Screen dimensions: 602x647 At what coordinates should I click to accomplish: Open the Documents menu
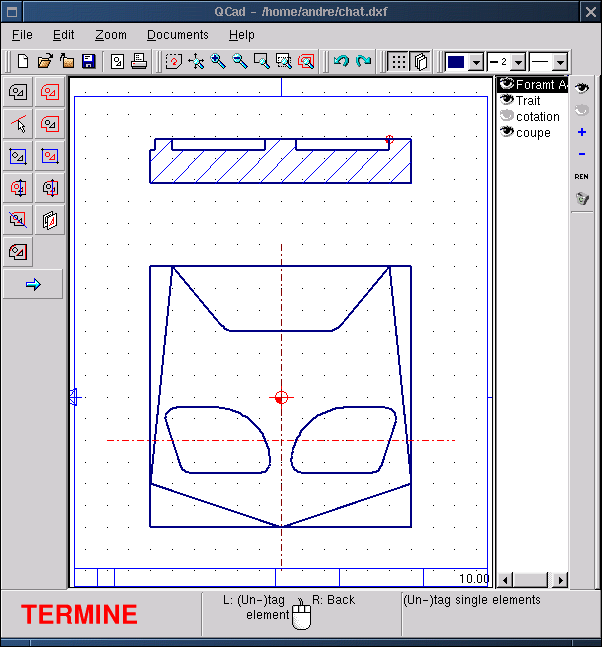click(178, 35)
